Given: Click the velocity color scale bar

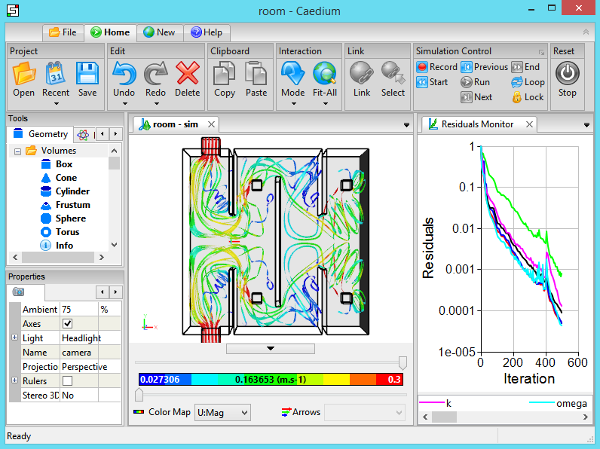Looking at the screenshot, I should coord(271,379).
